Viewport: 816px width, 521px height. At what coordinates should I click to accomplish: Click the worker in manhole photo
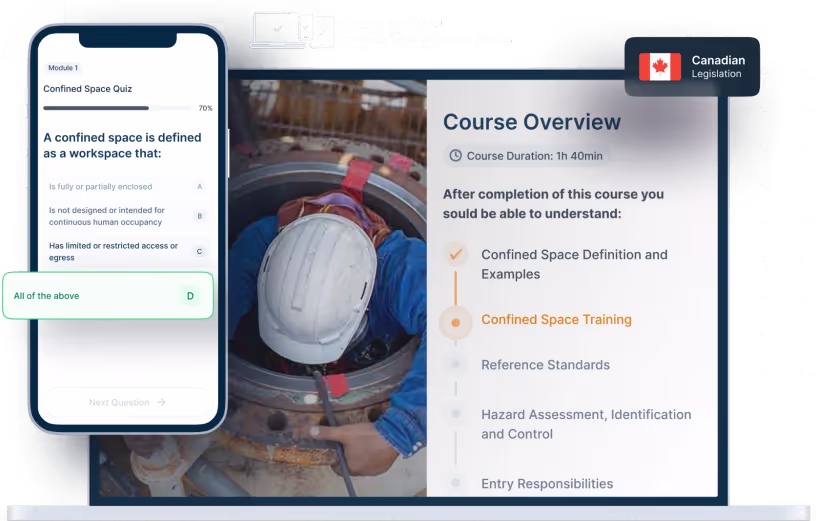point(328,288)
